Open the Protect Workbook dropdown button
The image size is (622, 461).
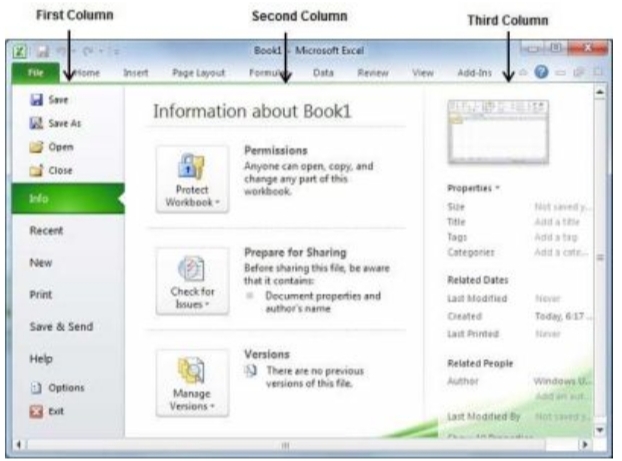coord(192,179)
